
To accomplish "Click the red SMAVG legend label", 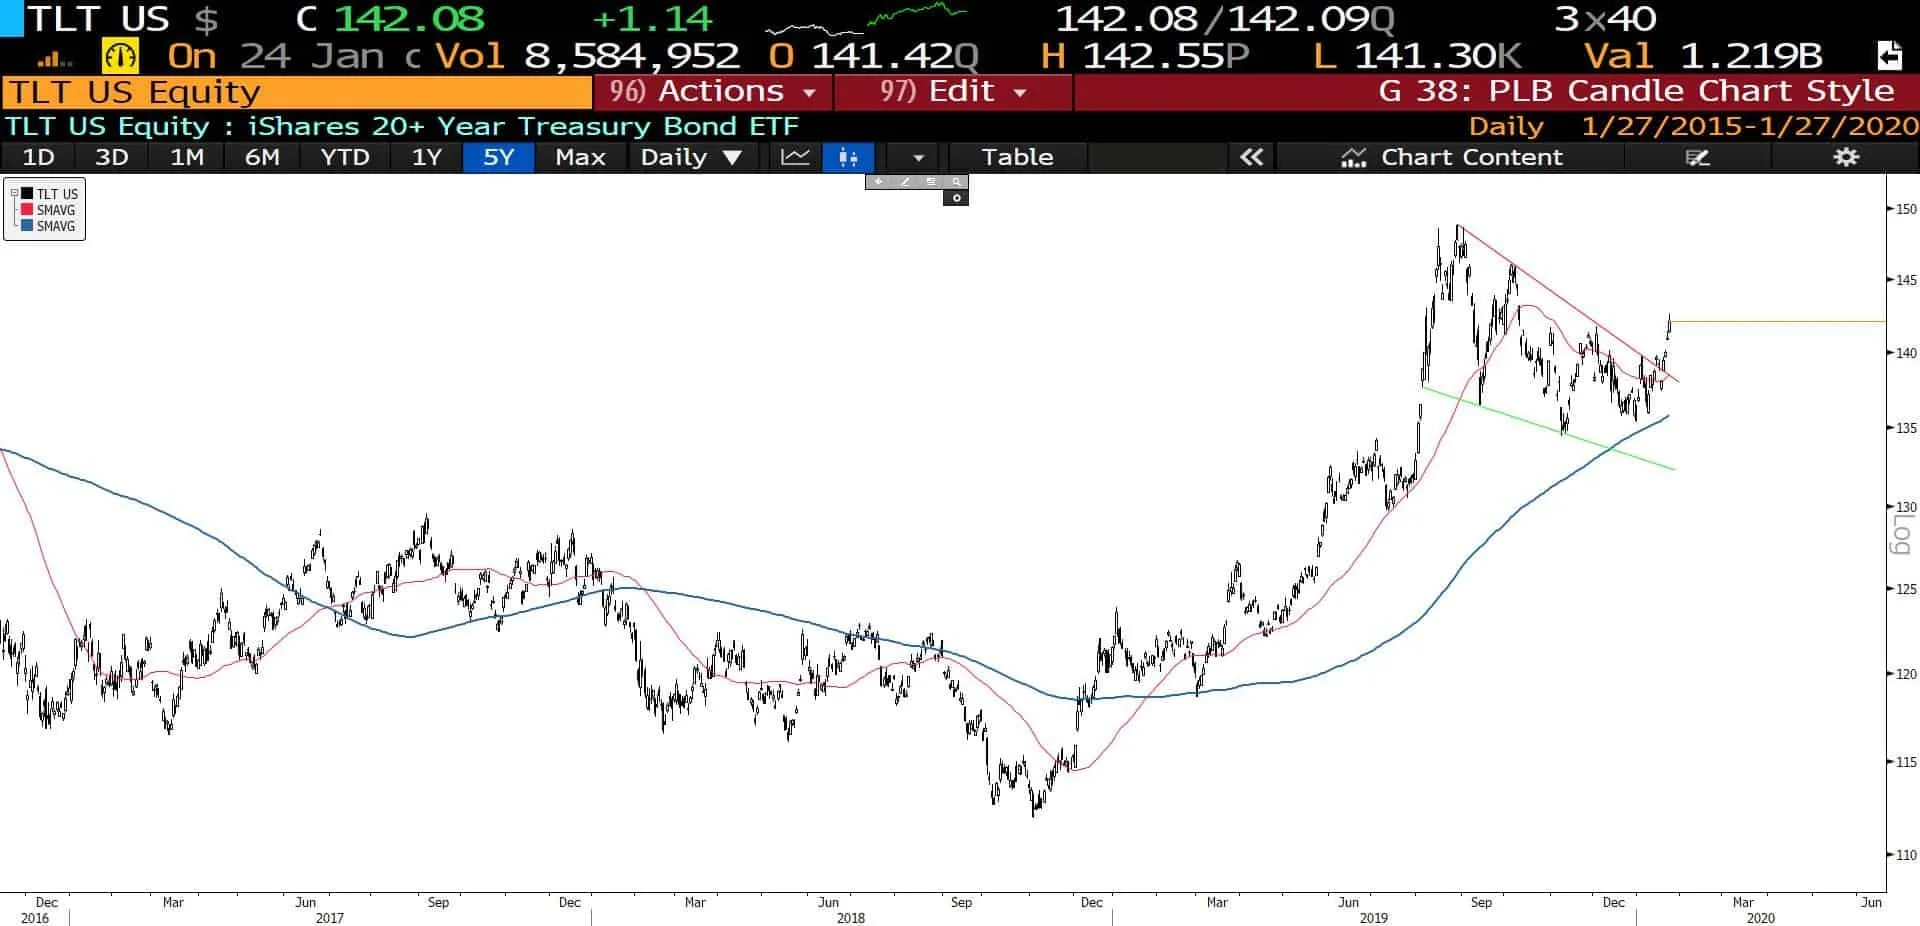I will (x=56, y=210).
